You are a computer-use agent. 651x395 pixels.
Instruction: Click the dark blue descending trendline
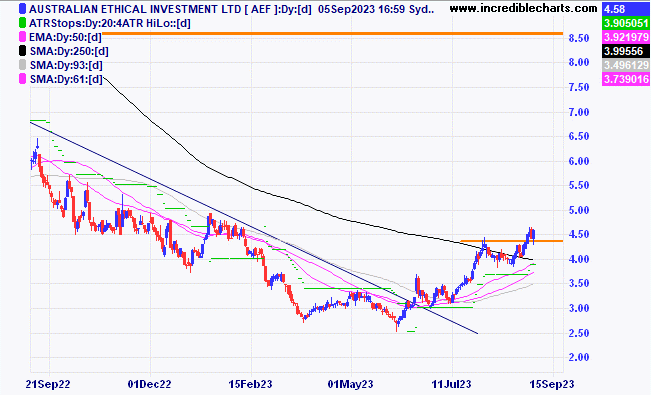pos(254,227)
